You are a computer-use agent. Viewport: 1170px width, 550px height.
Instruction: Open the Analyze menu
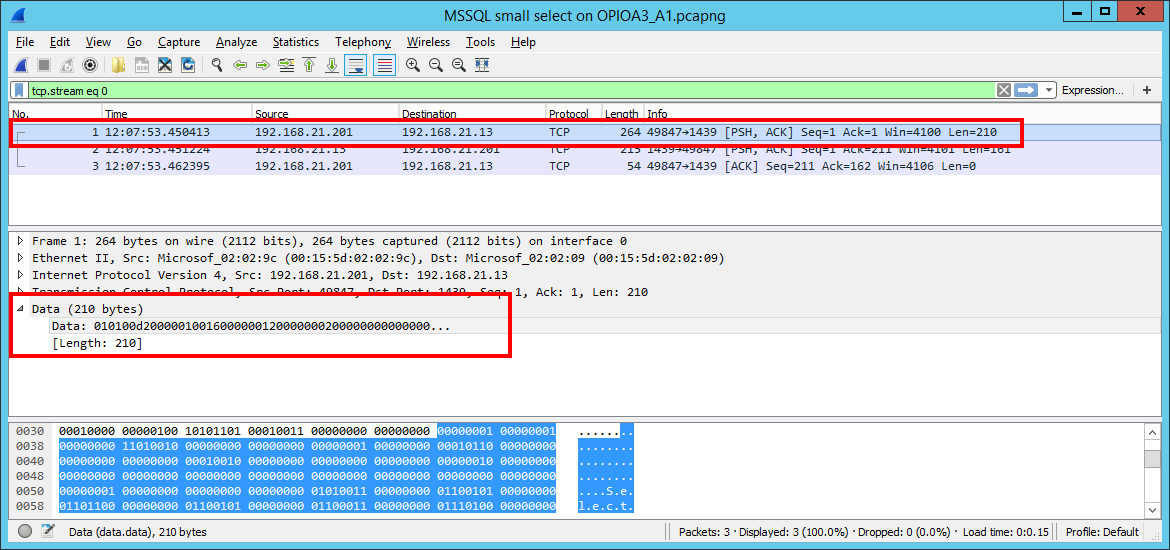pyautogui.click(x=237, y=42)
